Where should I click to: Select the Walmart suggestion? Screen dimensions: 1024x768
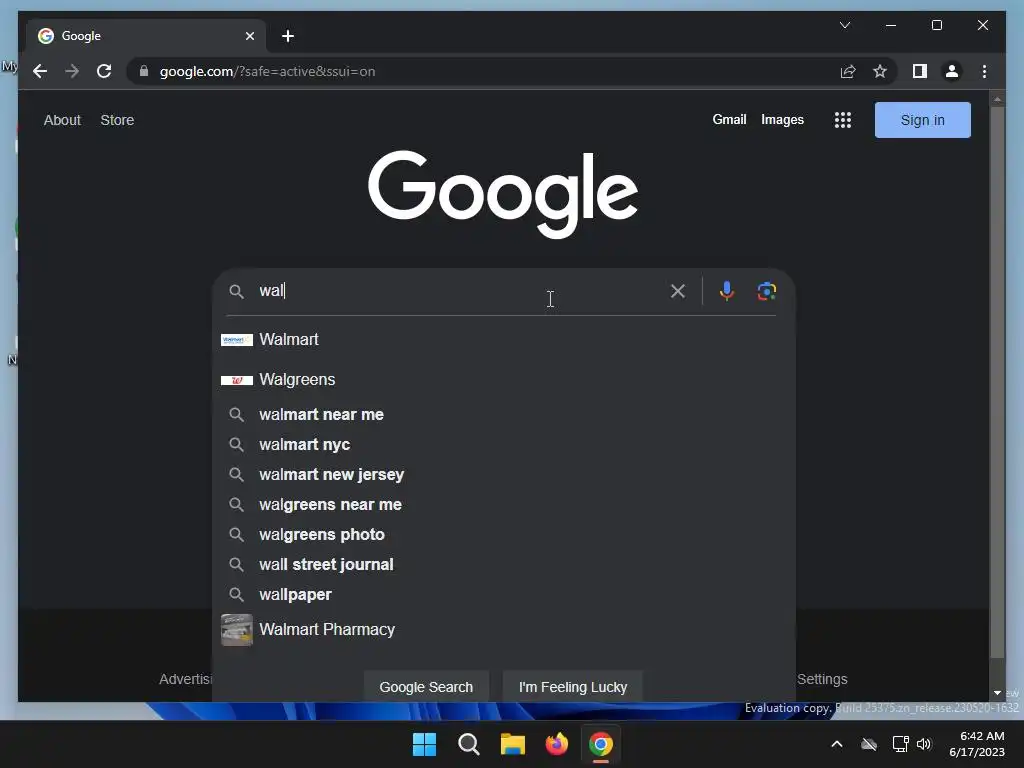tap(504, 340)
